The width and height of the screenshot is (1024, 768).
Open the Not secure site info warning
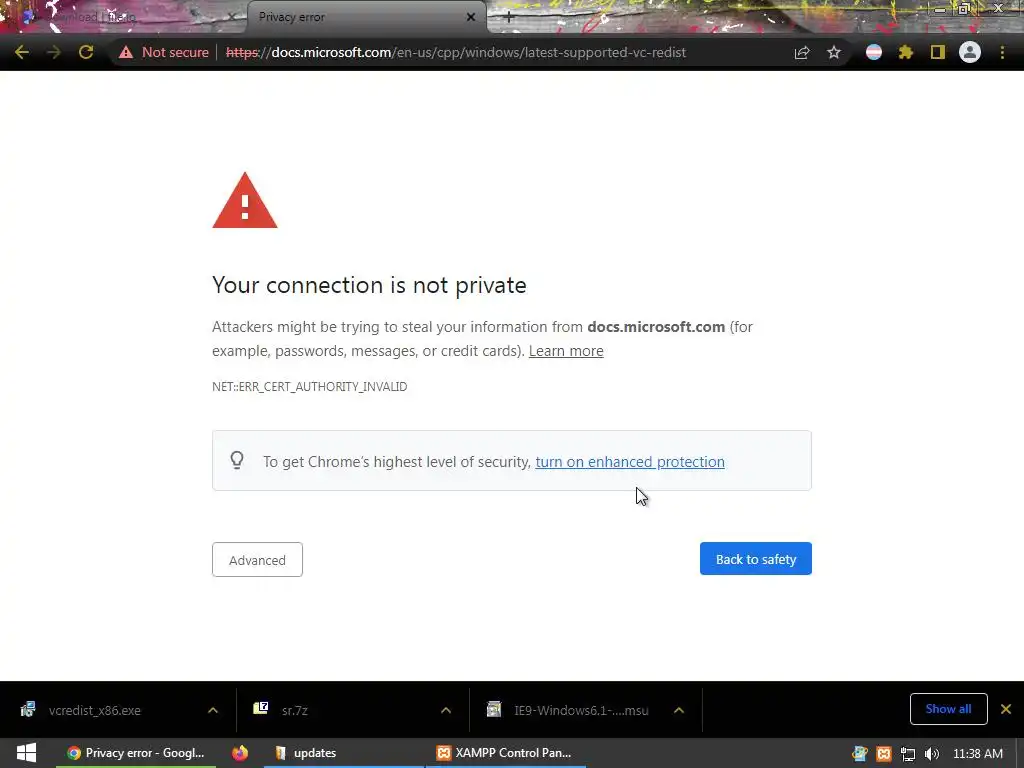tap(163, 52)
